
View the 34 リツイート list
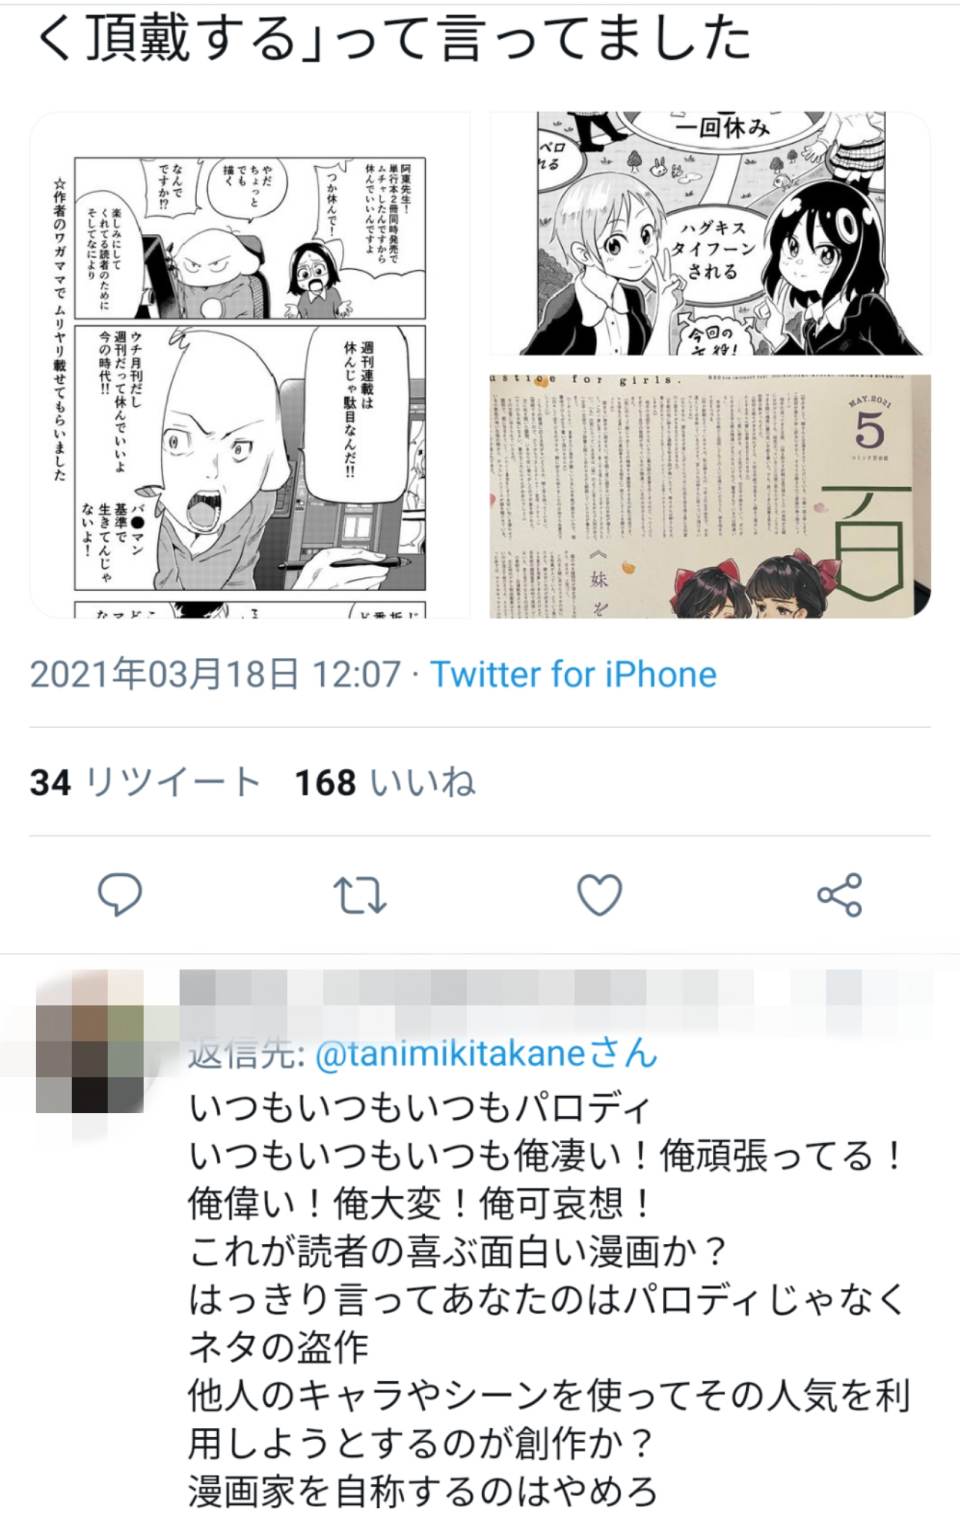(x=145, y=782)
